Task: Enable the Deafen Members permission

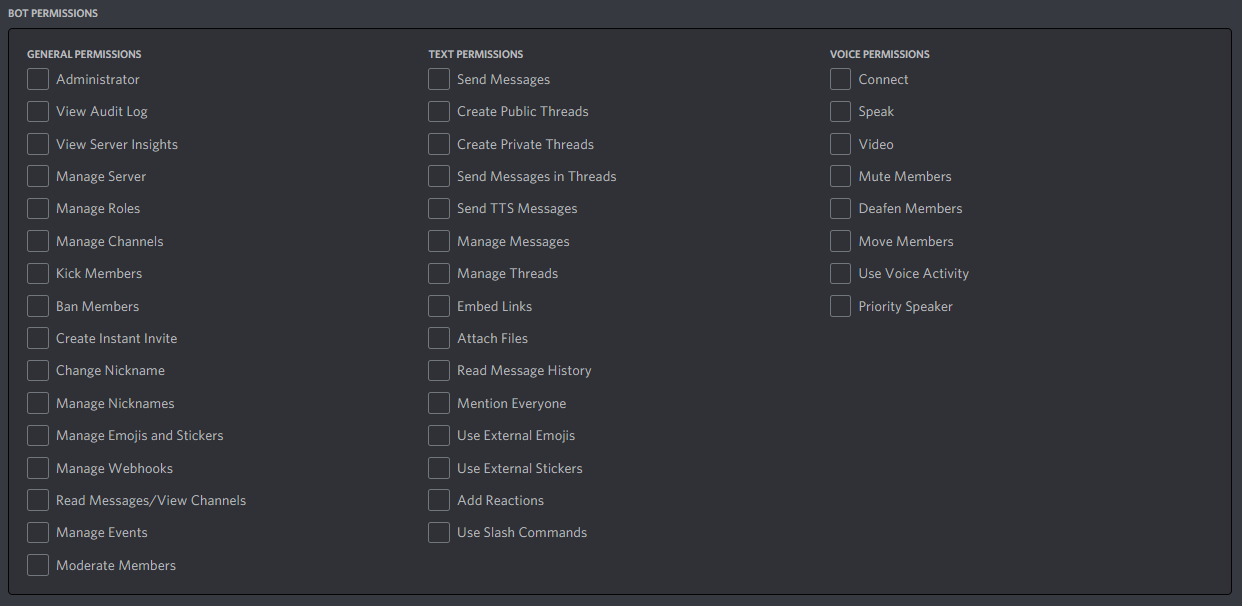Action: coord(840,208)
